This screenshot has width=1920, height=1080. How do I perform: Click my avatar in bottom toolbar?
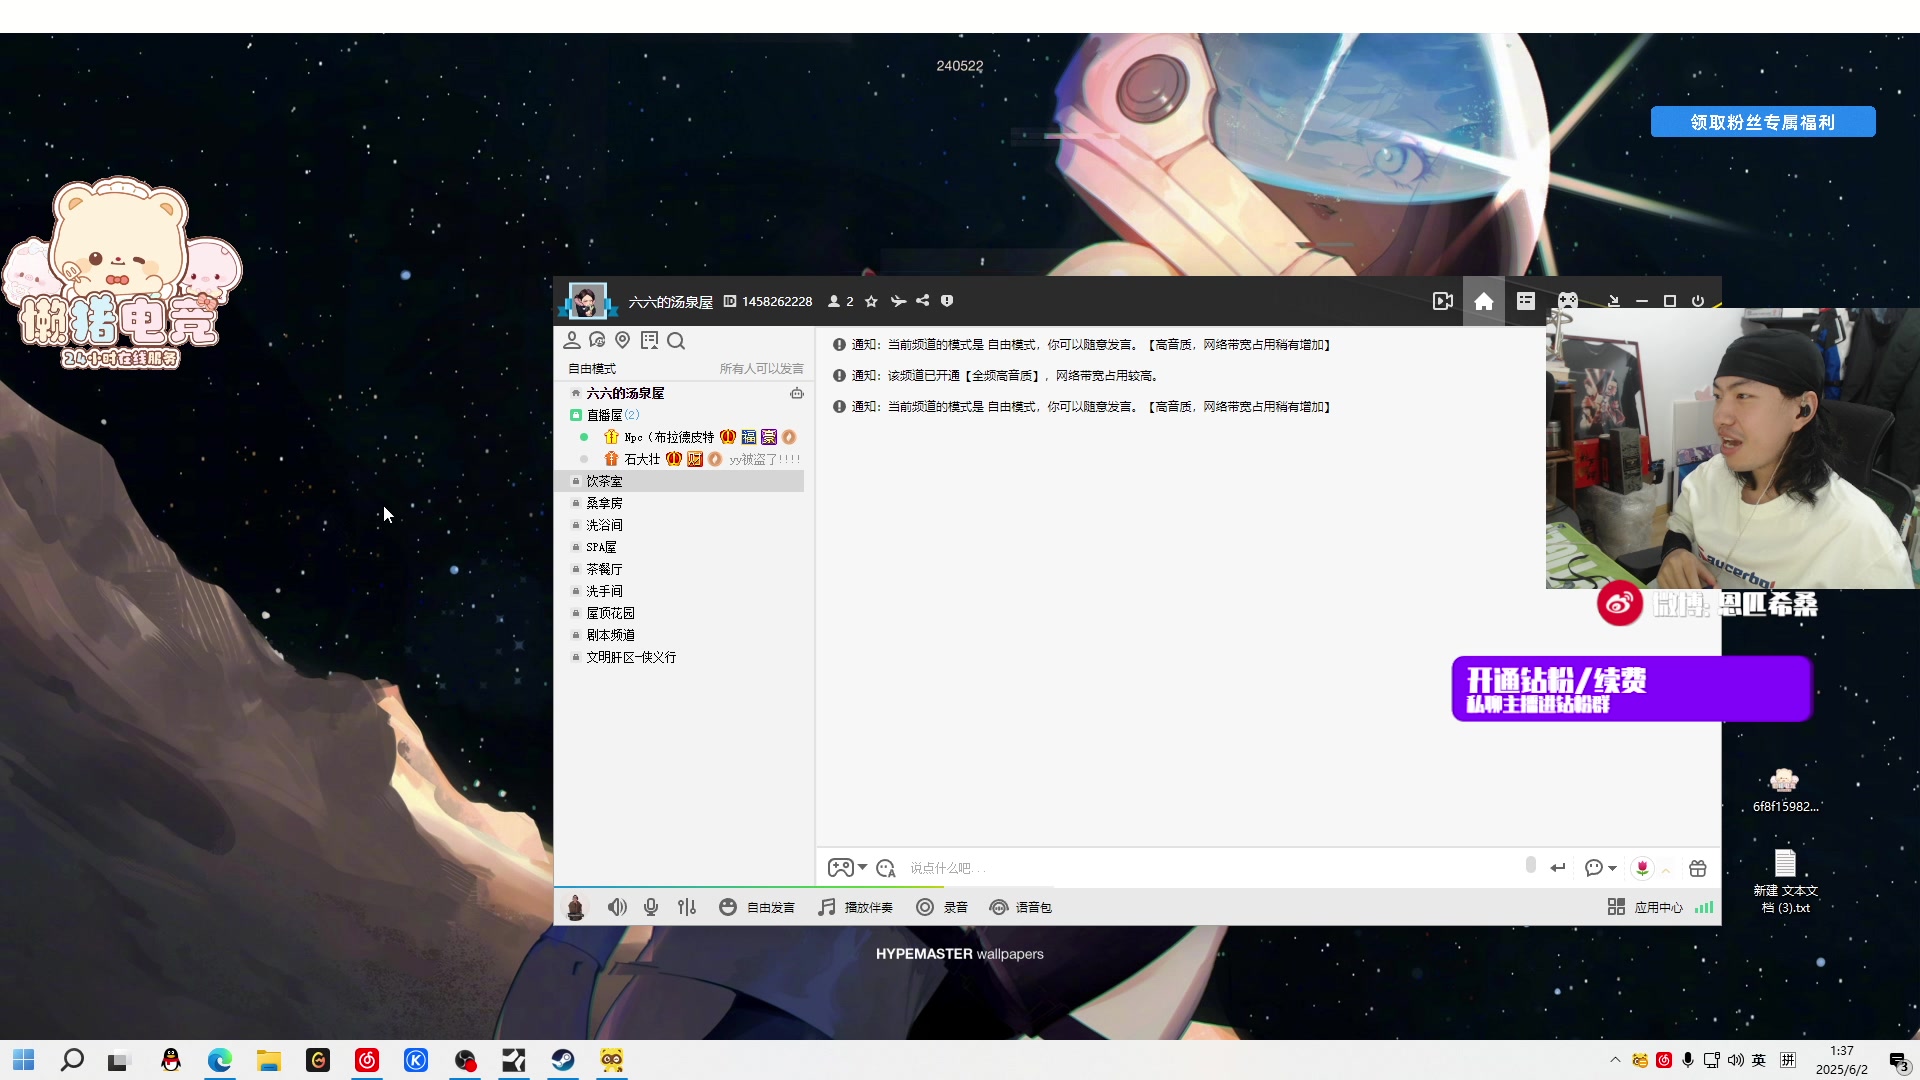coord(576,907)
